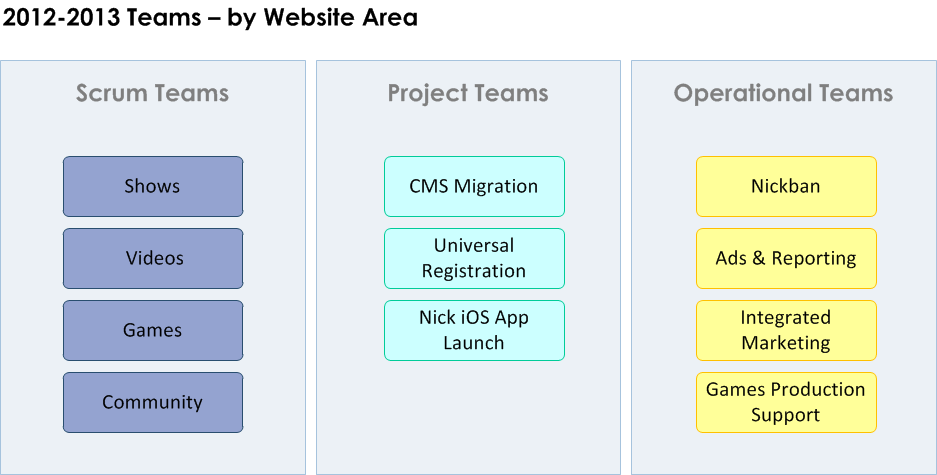Click the CMS Migration project box
The image size is (937, 475).
(474, 186)
